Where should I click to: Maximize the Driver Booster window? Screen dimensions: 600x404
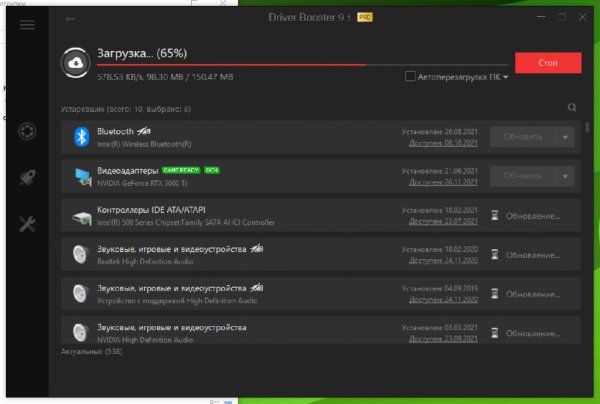562,17
